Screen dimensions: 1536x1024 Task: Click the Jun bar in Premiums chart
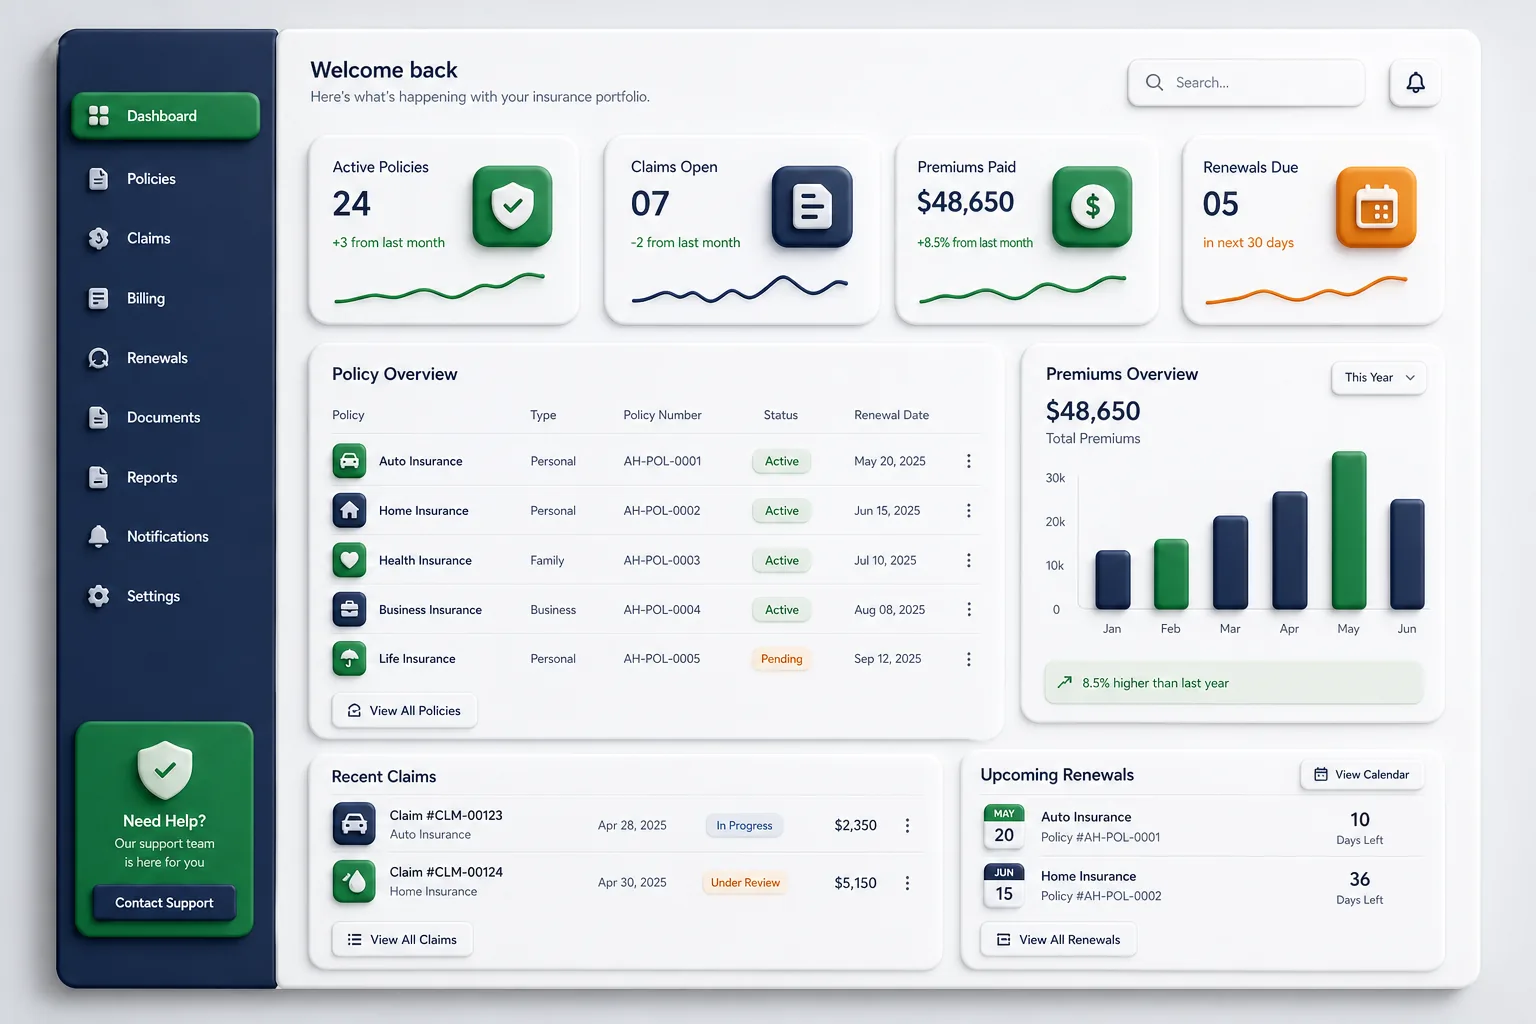click(1407, 554)
